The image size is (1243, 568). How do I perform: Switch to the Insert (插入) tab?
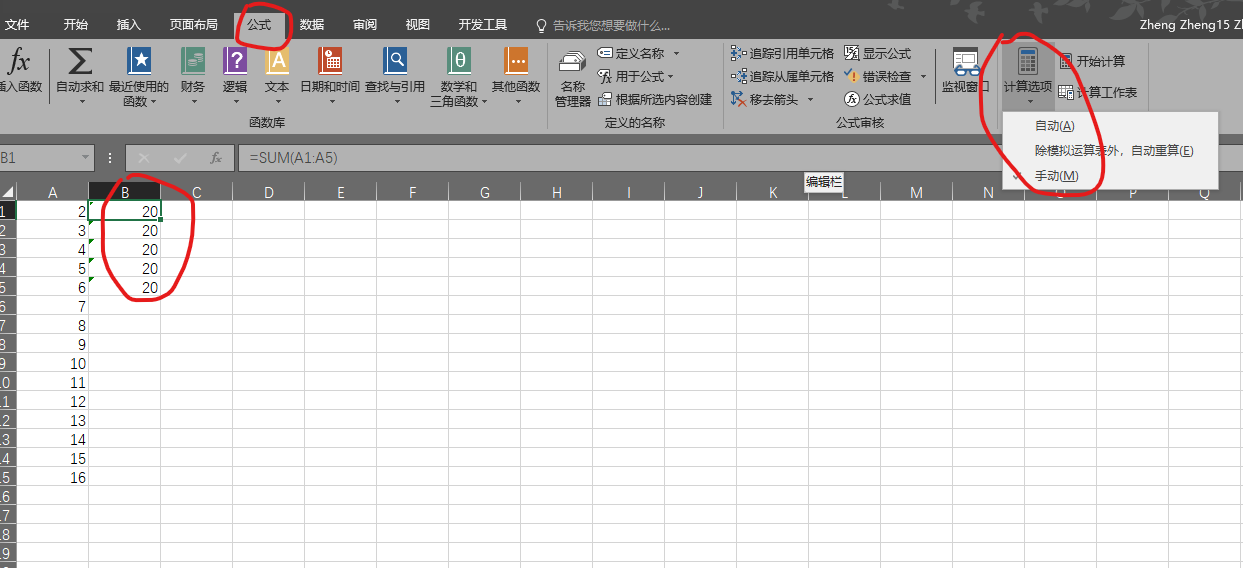128,24
